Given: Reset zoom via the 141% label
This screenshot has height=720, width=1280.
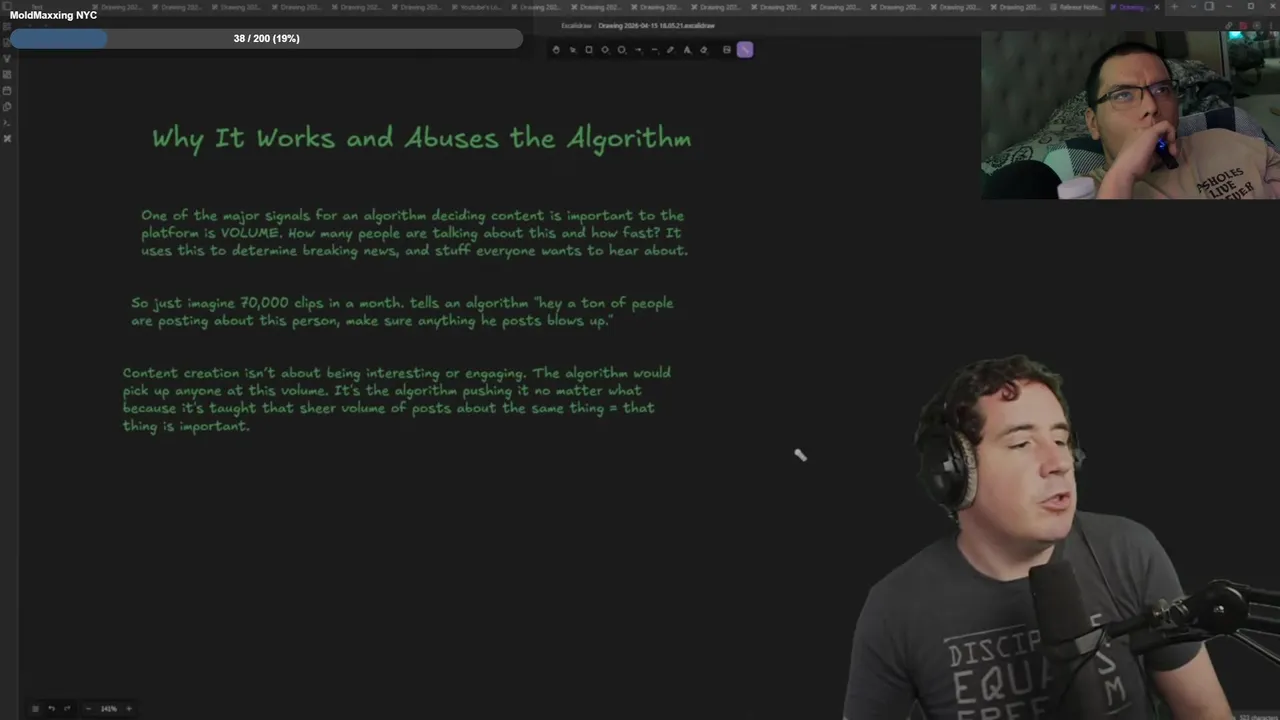Looking at the screenshot, I should (x=108, y=709).
